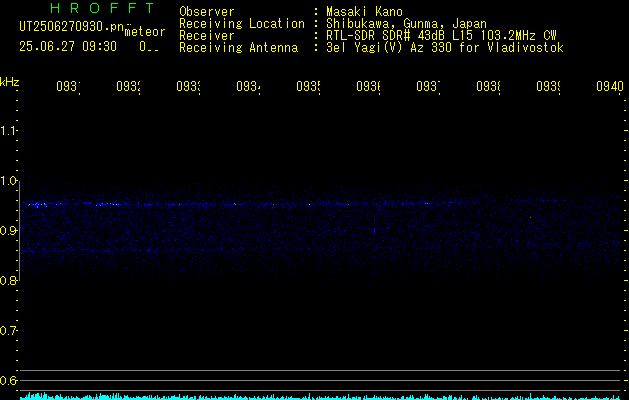Click the meteor count label
This screenshot has height=400, width=629.
(145, 32)
